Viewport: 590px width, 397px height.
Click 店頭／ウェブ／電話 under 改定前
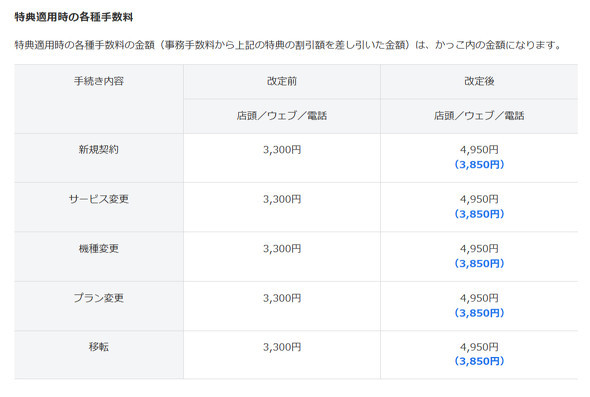click(282, 116)
